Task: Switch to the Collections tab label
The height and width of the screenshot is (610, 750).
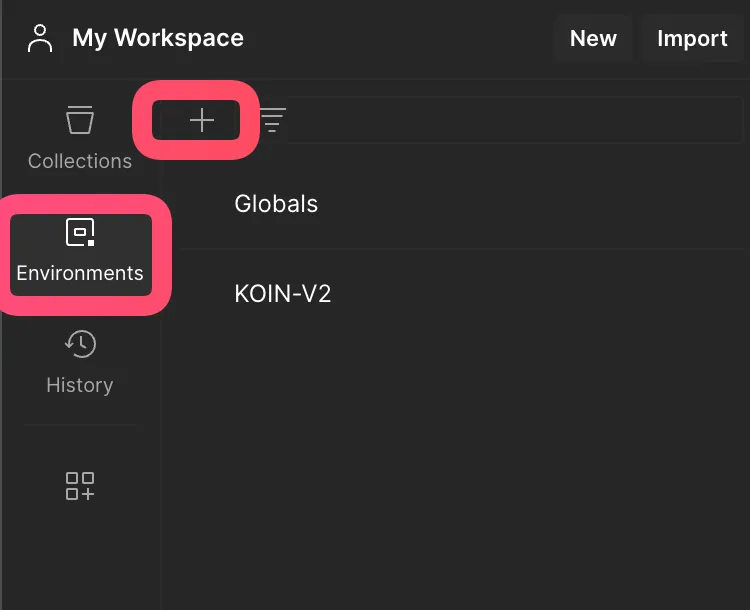Action: [x=80, y=161]
